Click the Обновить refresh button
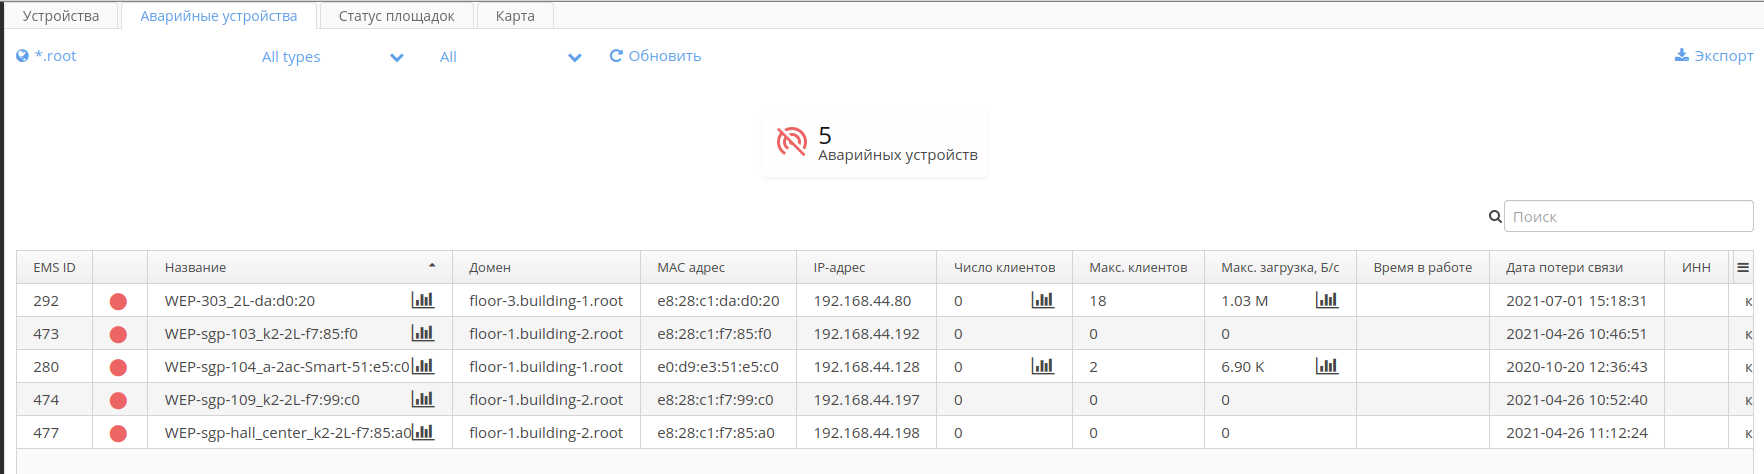This screenshot has width=1764, height=474. click(656, 56)
